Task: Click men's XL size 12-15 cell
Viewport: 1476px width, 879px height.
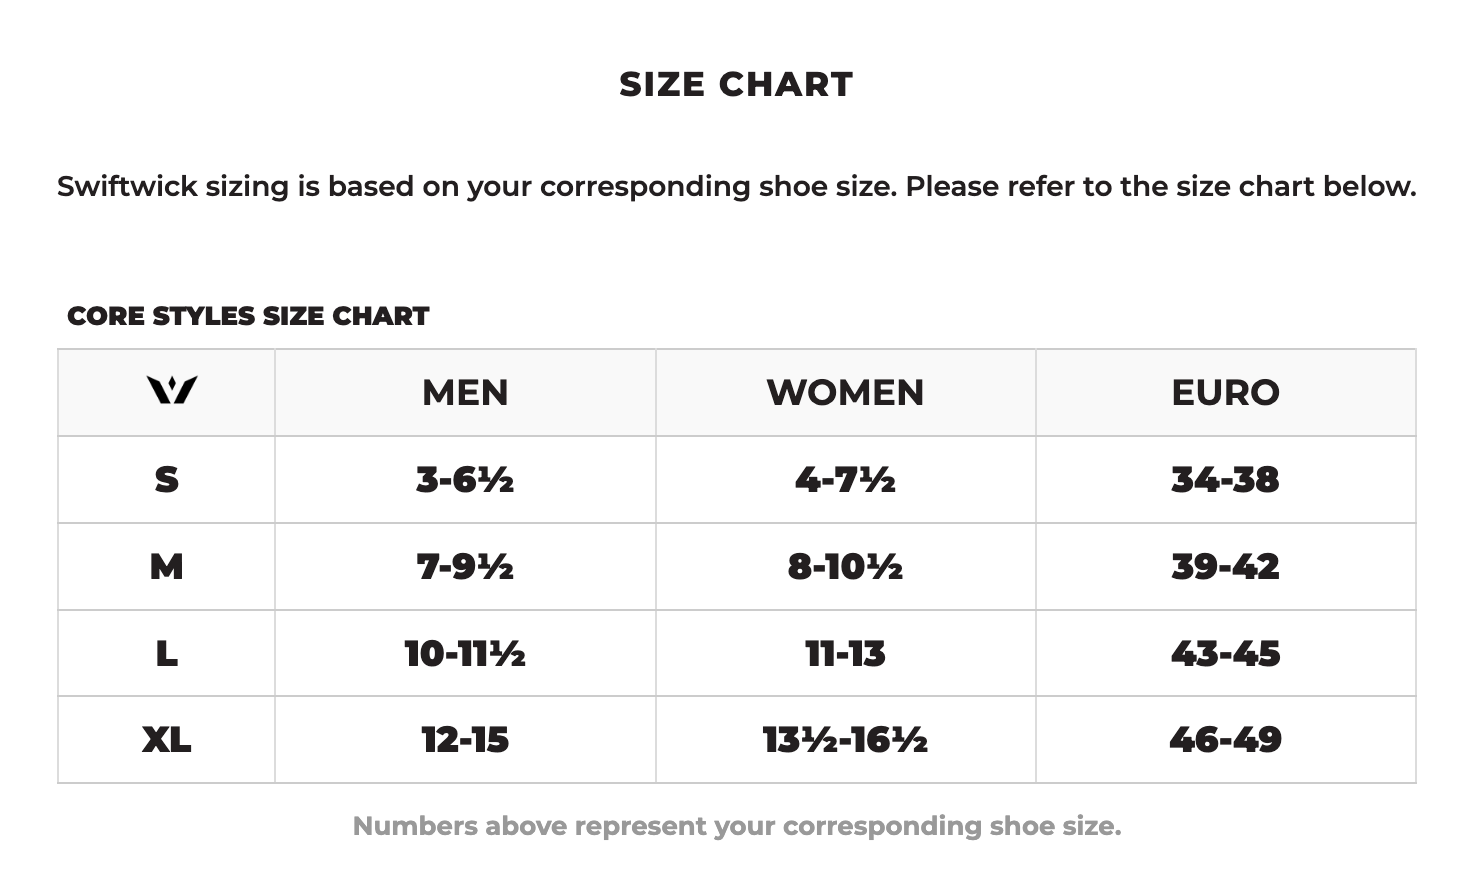Action: (465, 740)
